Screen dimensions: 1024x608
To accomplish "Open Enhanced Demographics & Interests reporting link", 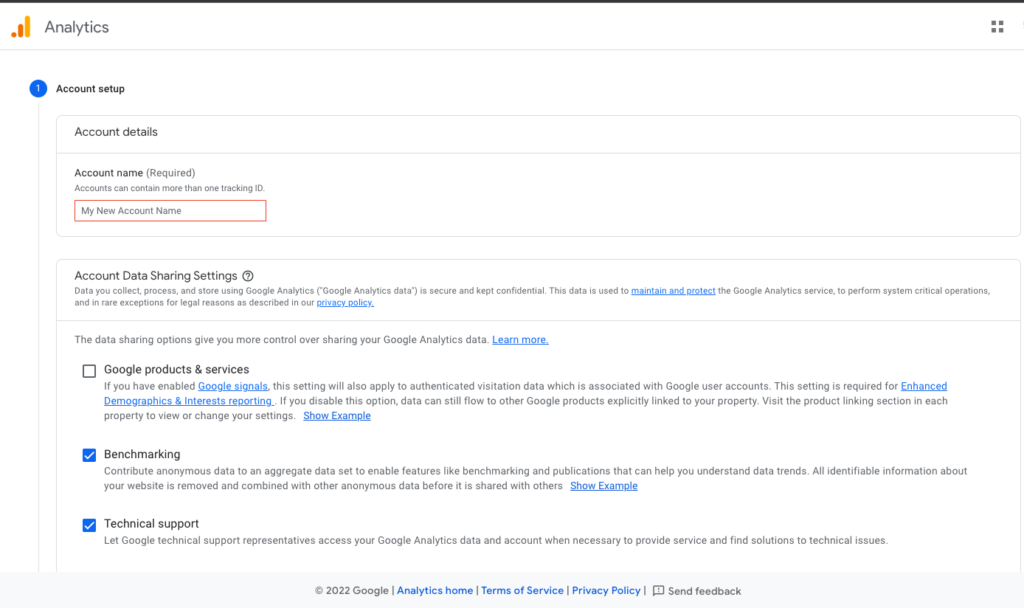I will click(x=923, y=386).
